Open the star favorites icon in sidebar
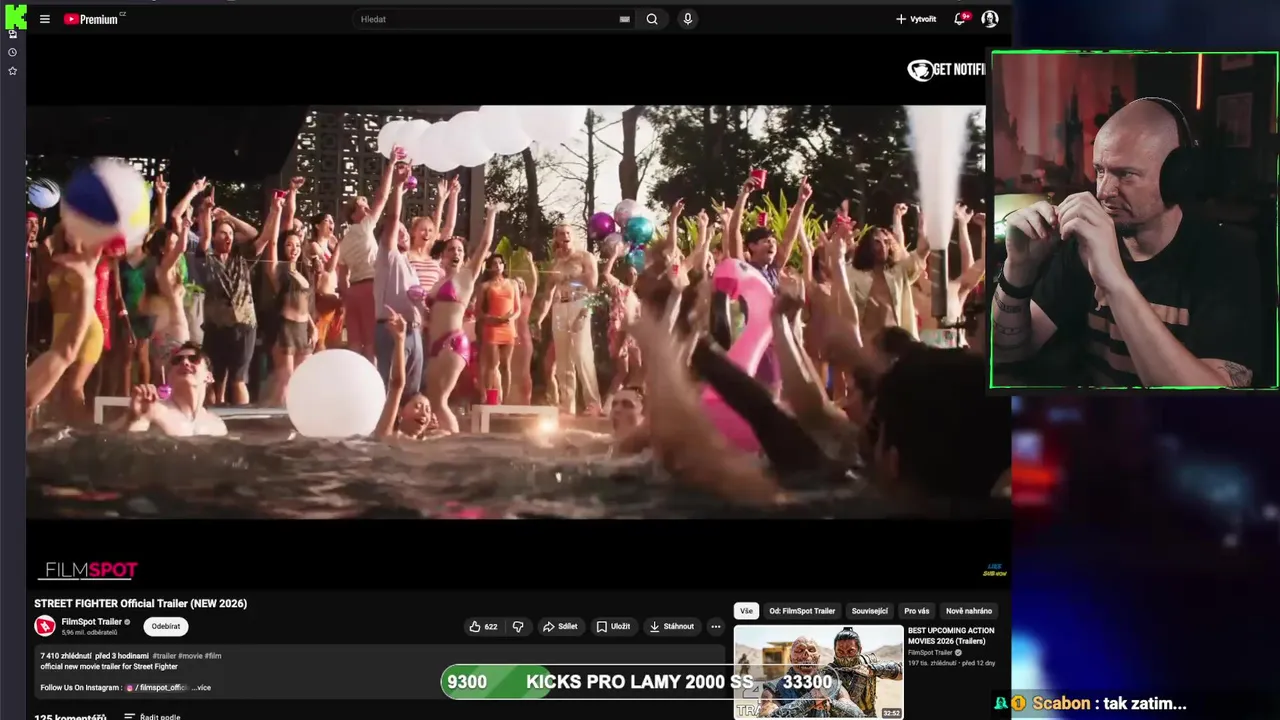The height and width of the screenshot is (720, 1280). click(x=12, y=71)
